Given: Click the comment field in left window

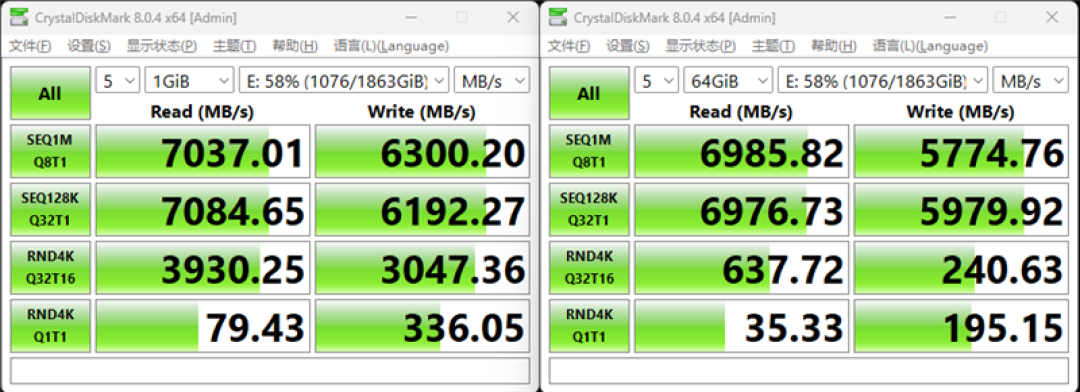Looking at the screenshot, I should point(270,371).
